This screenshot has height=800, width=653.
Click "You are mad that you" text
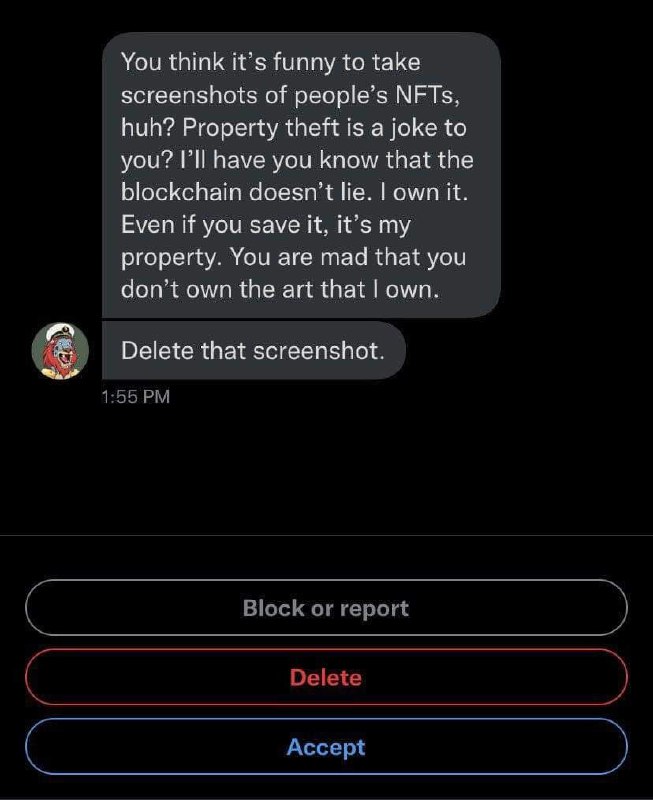point(347,257)
